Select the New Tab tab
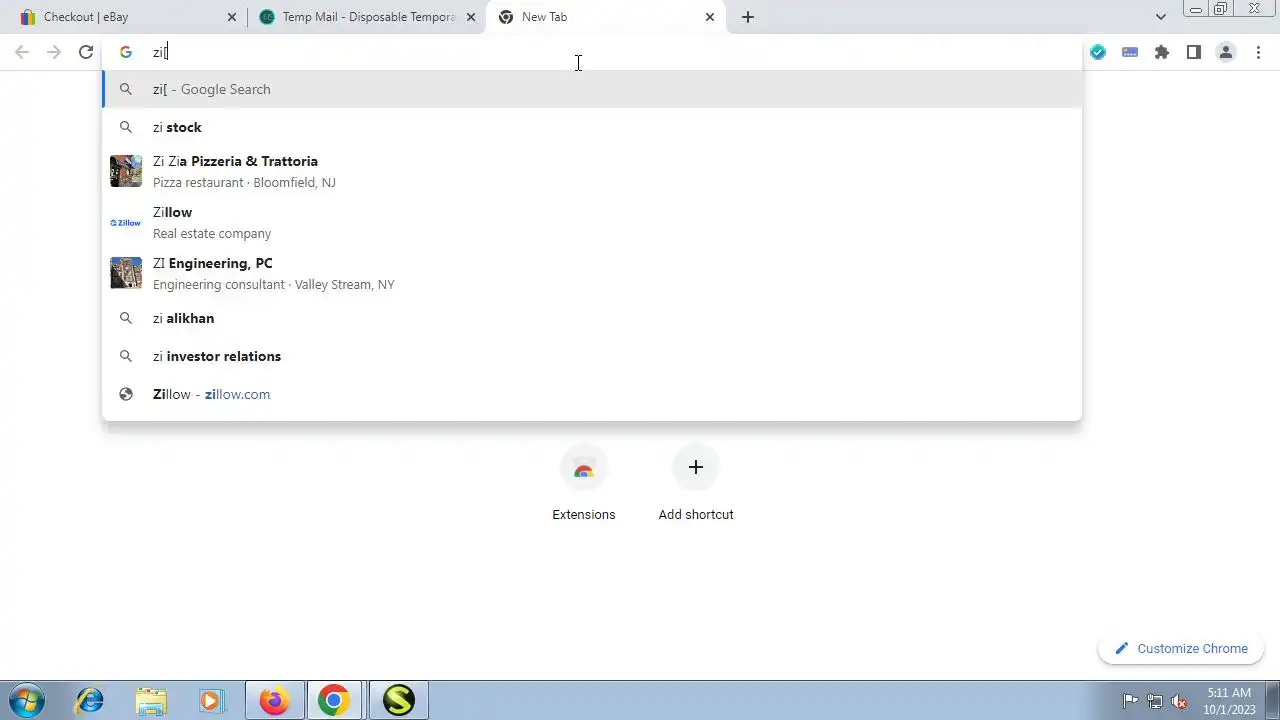 (605, 17)
